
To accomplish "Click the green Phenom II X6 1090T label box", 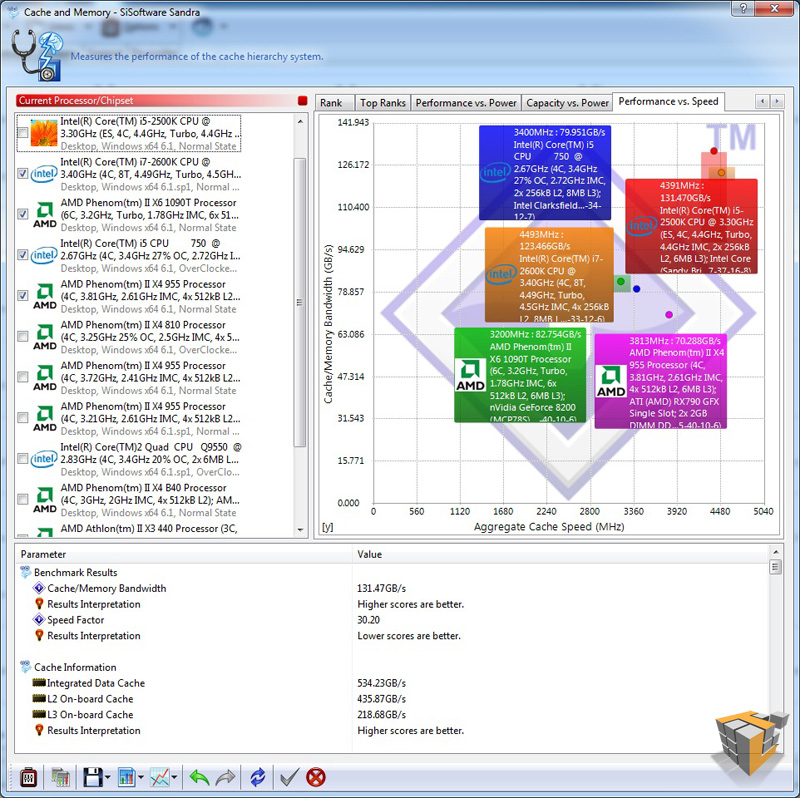I will (520, 375).
